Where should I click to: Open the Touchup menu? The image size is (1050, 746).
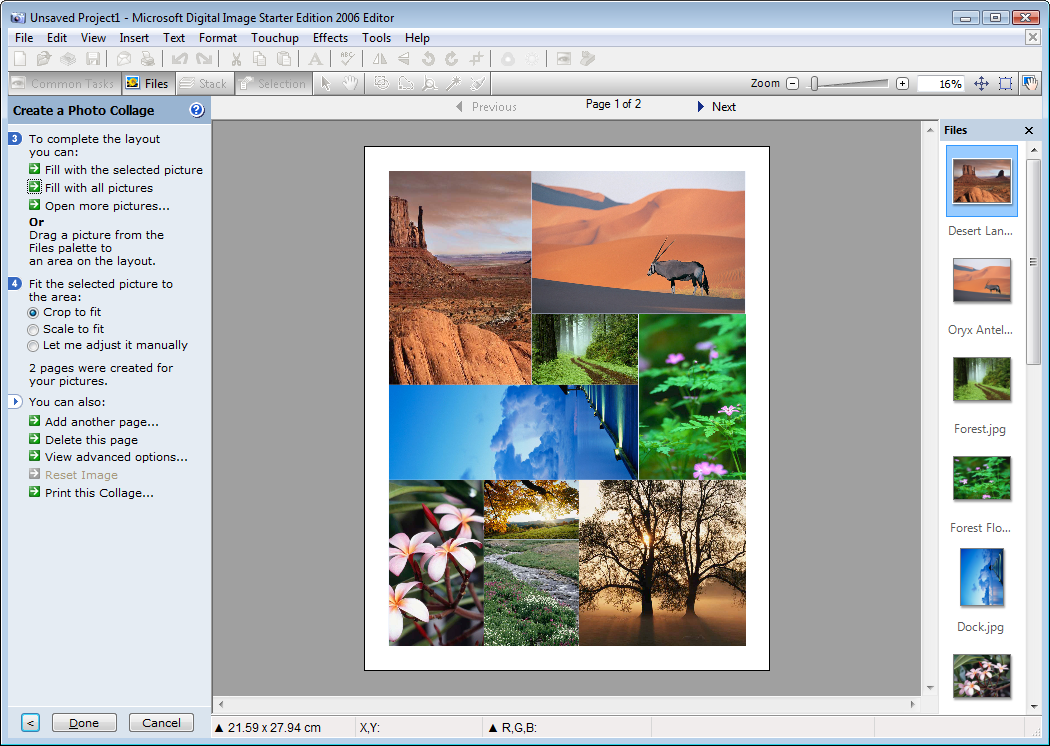click(x=275, y=38)
